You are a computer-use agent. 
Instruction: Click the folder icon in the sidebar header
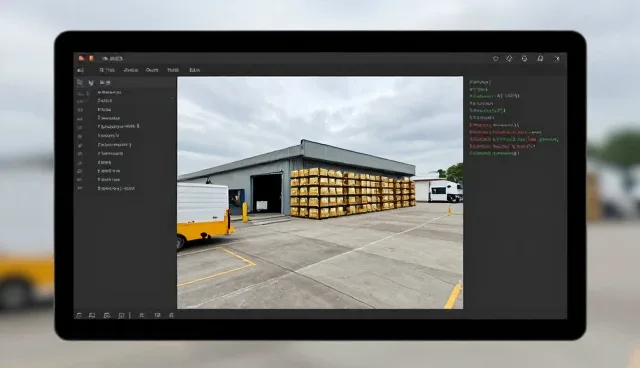[x=80, y=82]
